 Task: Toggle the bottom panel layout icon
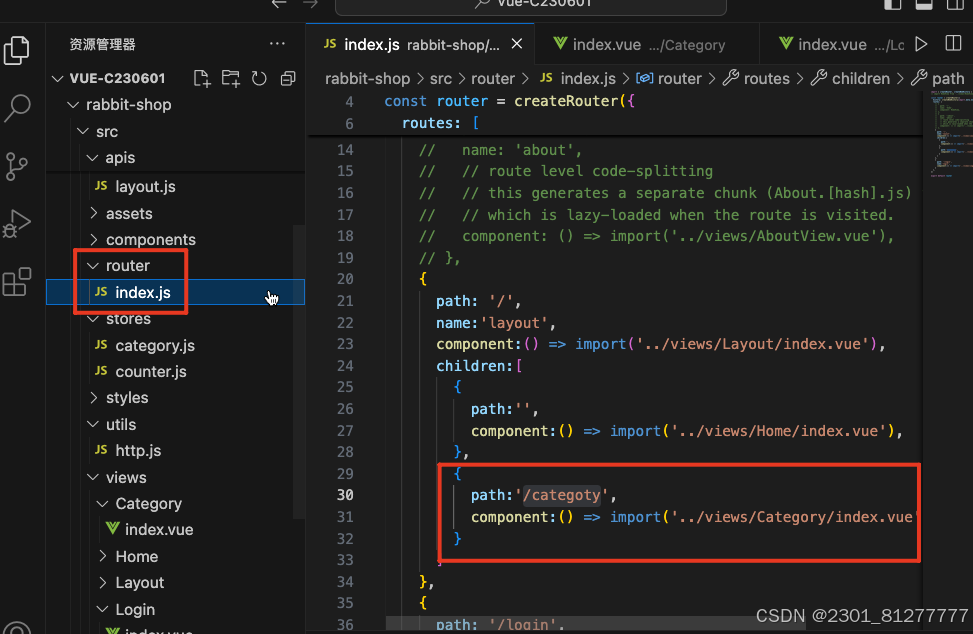coord(924,4)
